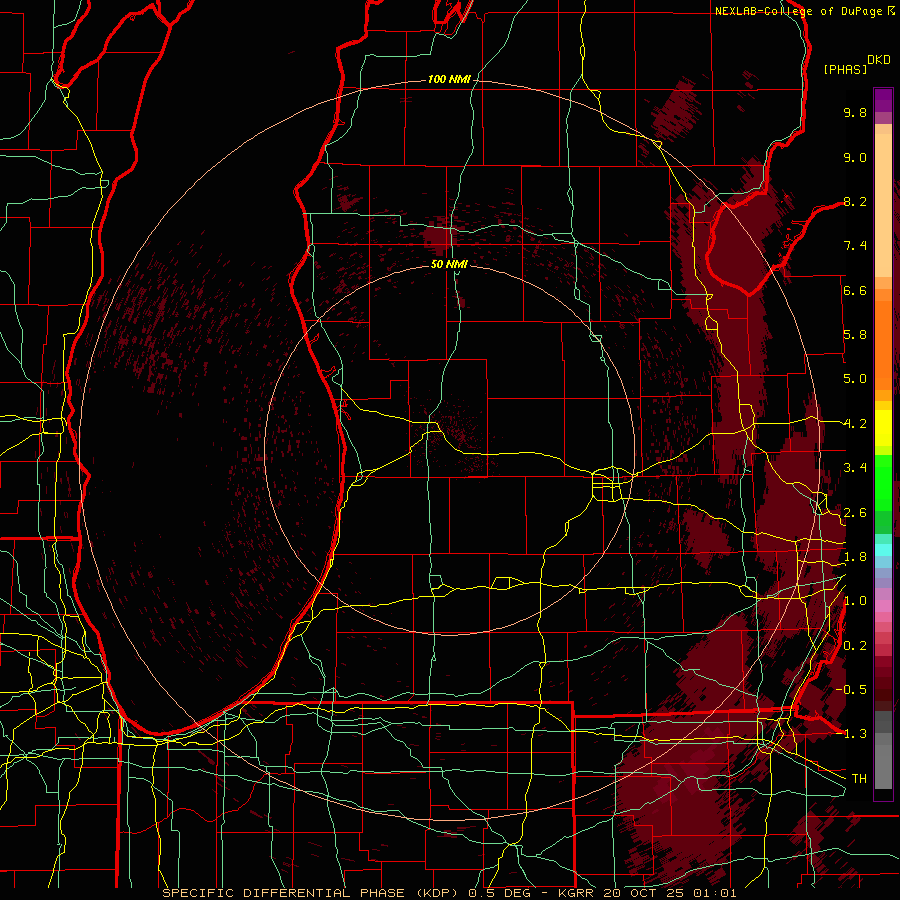Select the yellow band of the color scale
Viewport: 900px width, 900px height.
883,428
